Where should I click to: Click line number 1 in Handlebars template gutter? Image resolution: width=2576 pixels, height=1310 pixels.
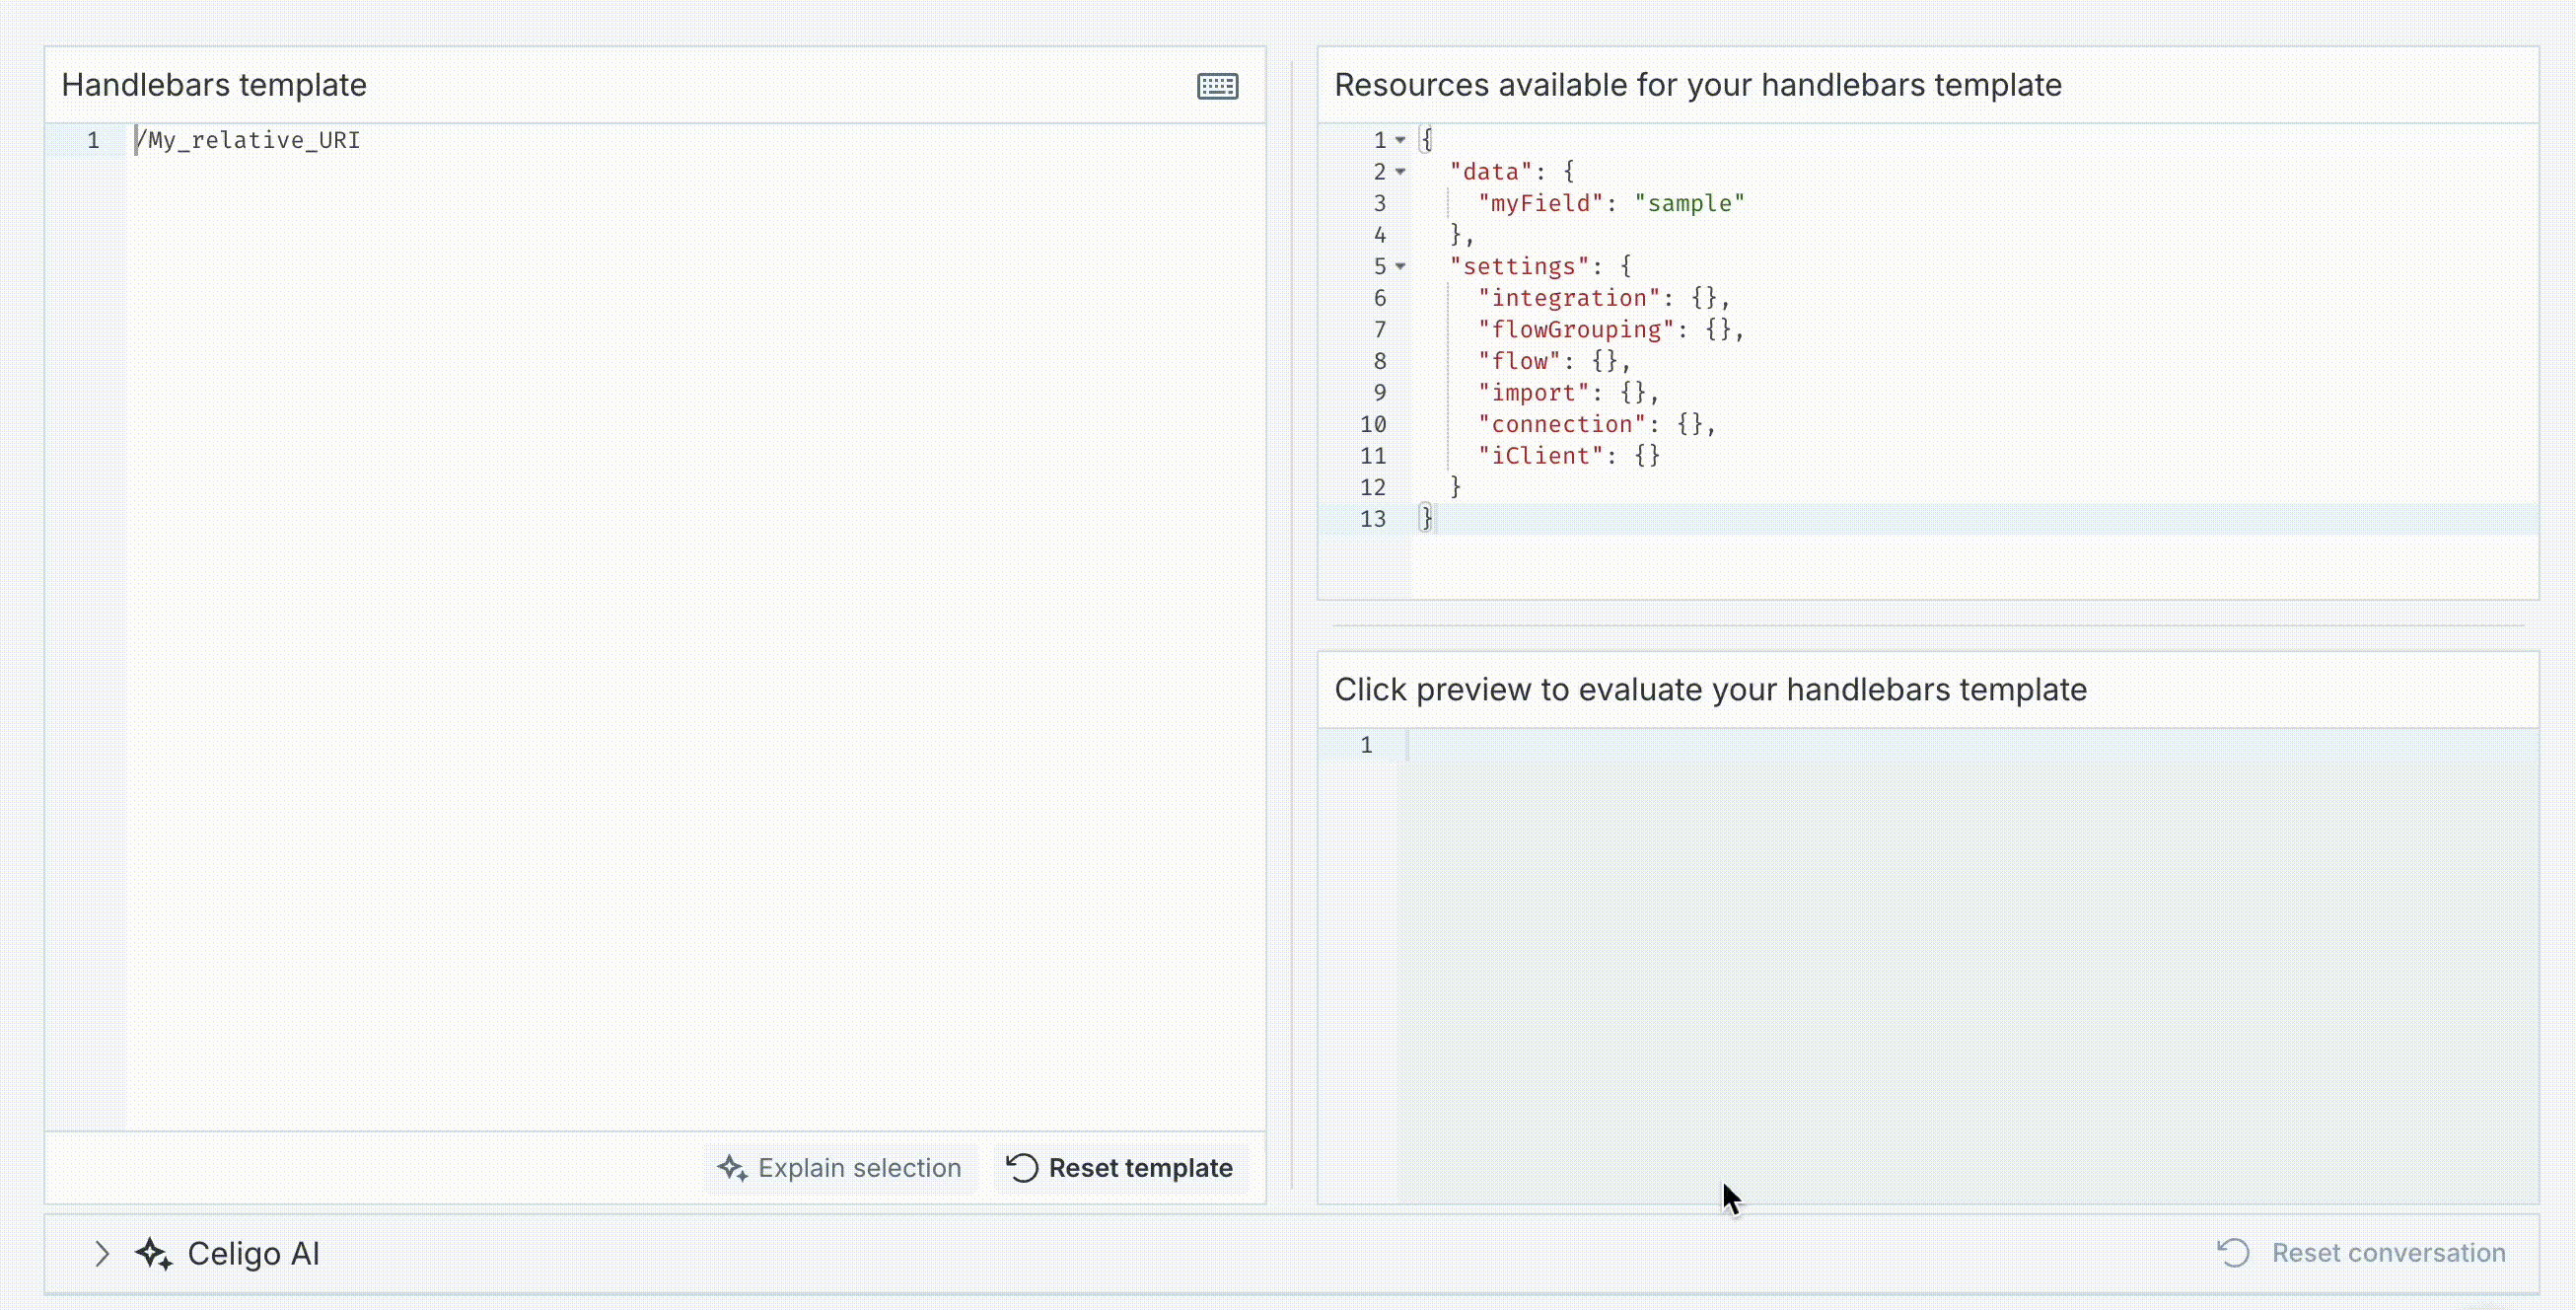[93, 140]
